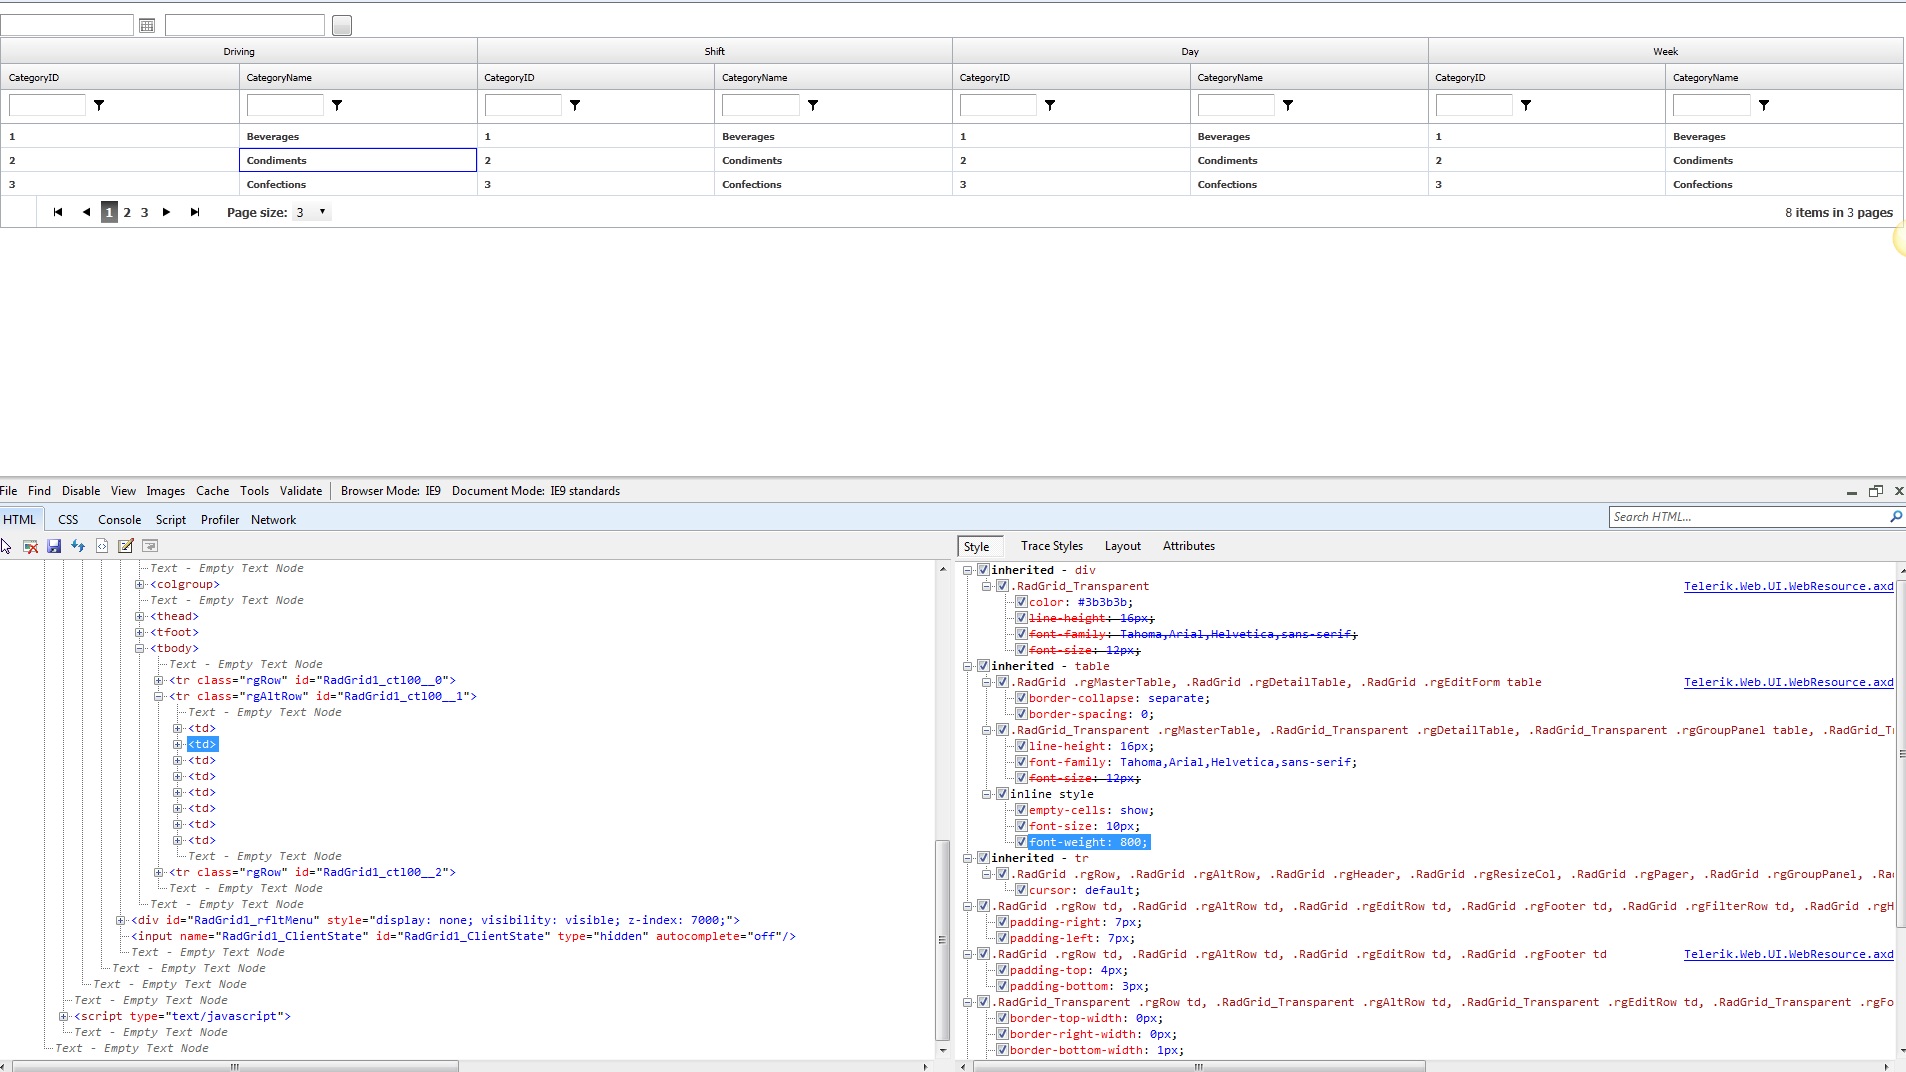
Task: Go to page 2 of the grid
Action: pyautogui.click(x=127, y=212)
